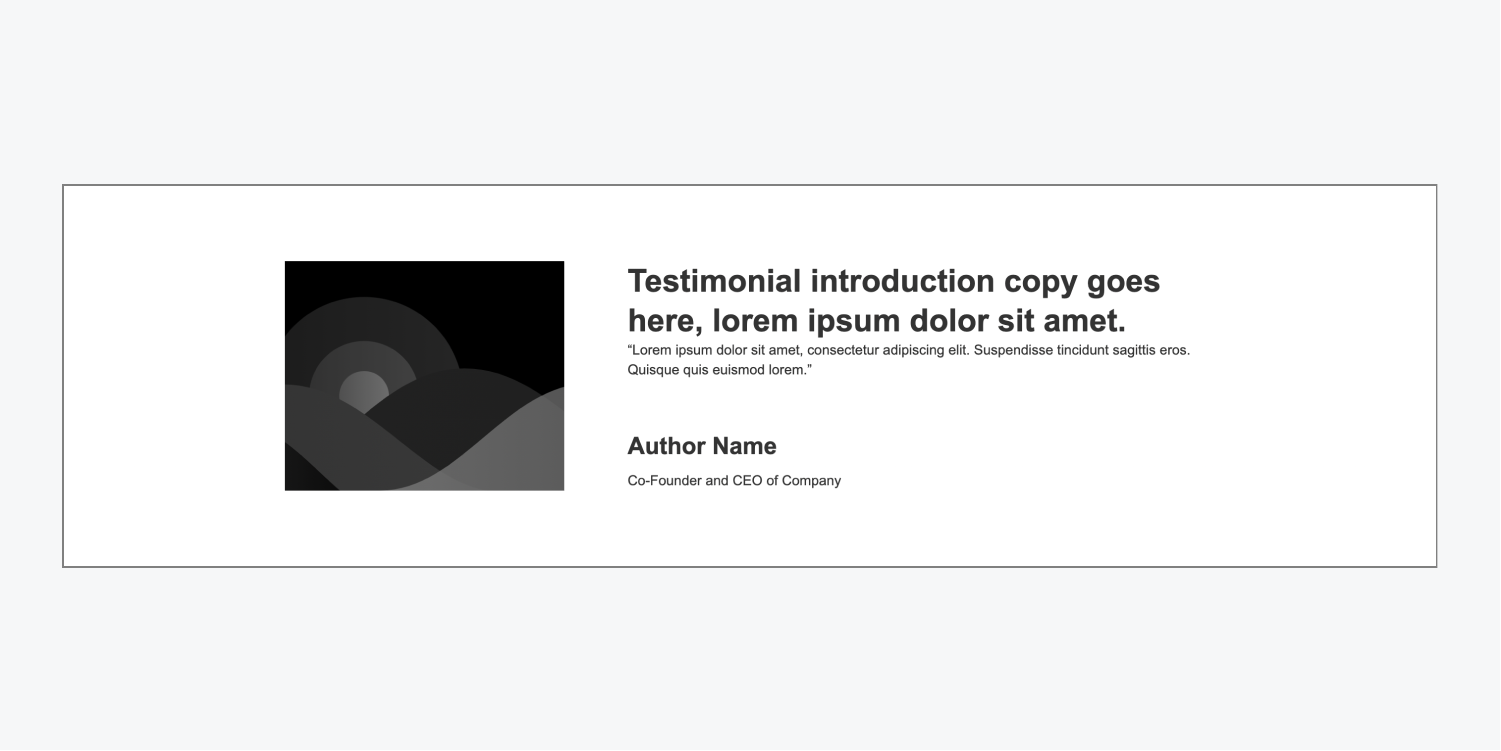Select the first line of the quote paragraph
The width and height of the screenshot is (1501, 751).
(x=908, y=351)
